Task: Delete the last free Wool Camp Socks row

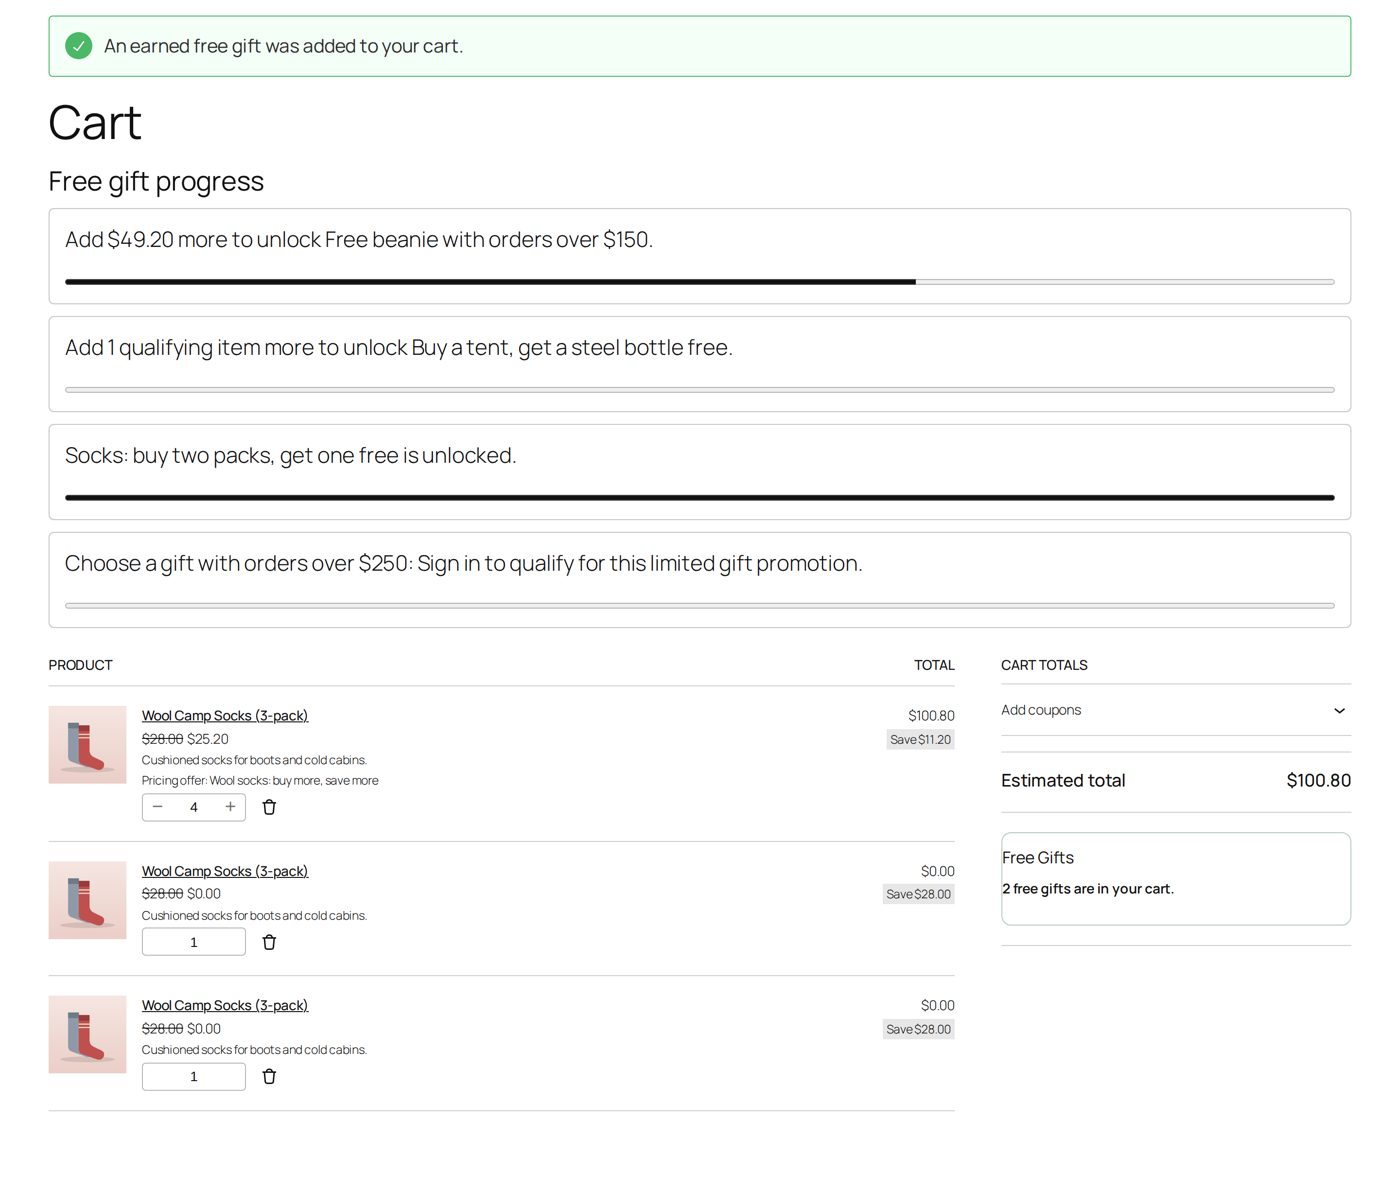Action: [x=269, y=1077]
